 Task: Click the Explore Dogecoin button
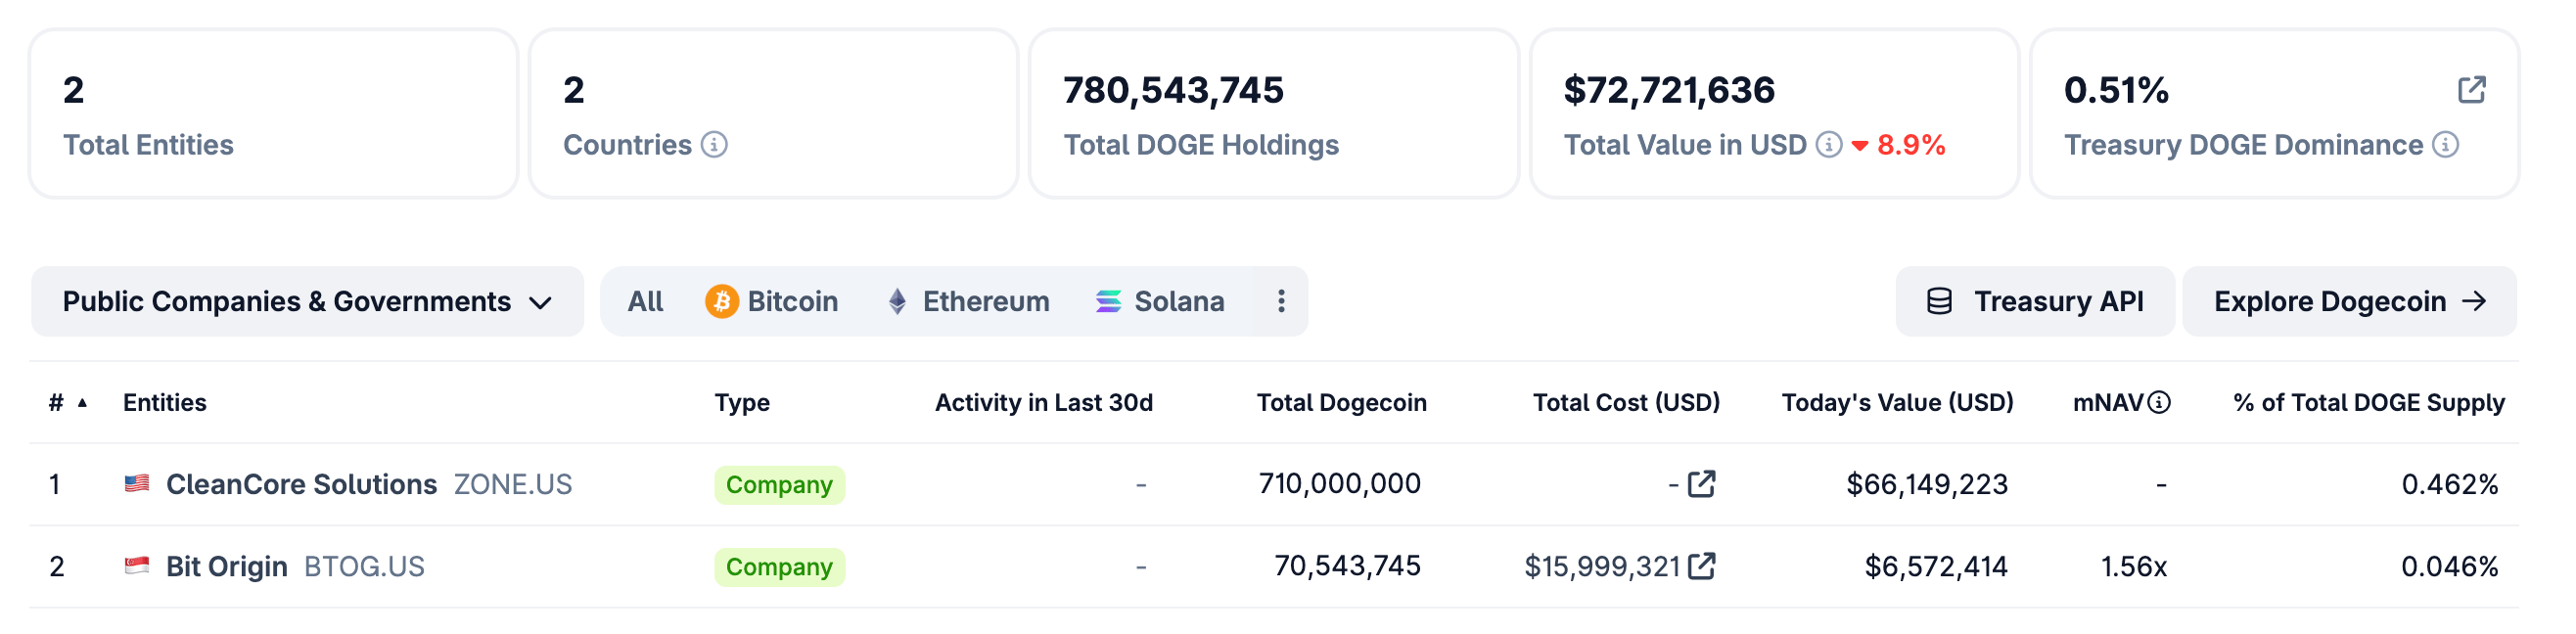click(2349, 301)
